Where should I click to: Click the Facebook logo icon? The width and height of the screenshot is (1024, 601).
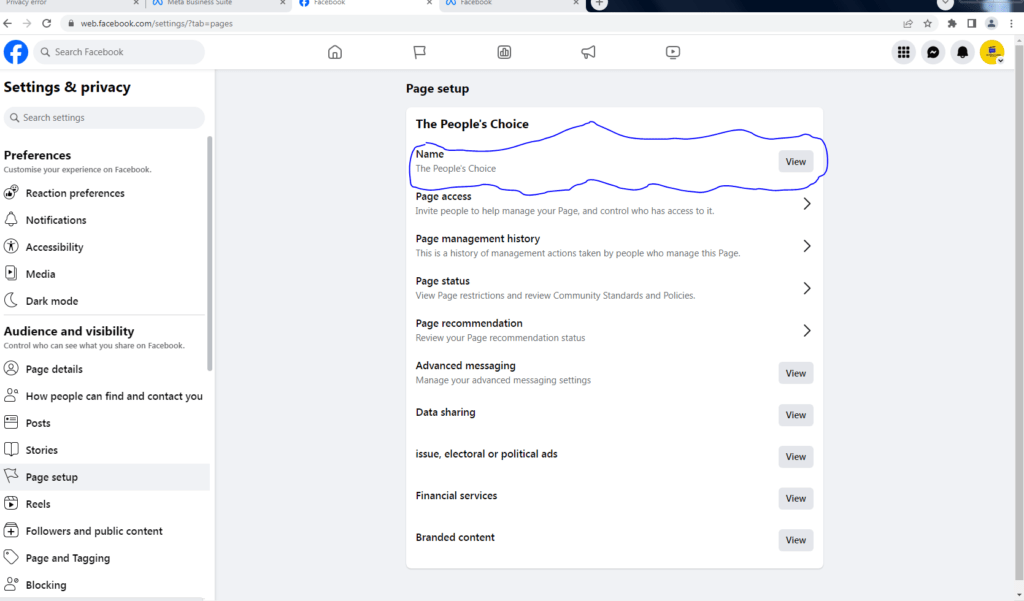click(x=16, y=52)
